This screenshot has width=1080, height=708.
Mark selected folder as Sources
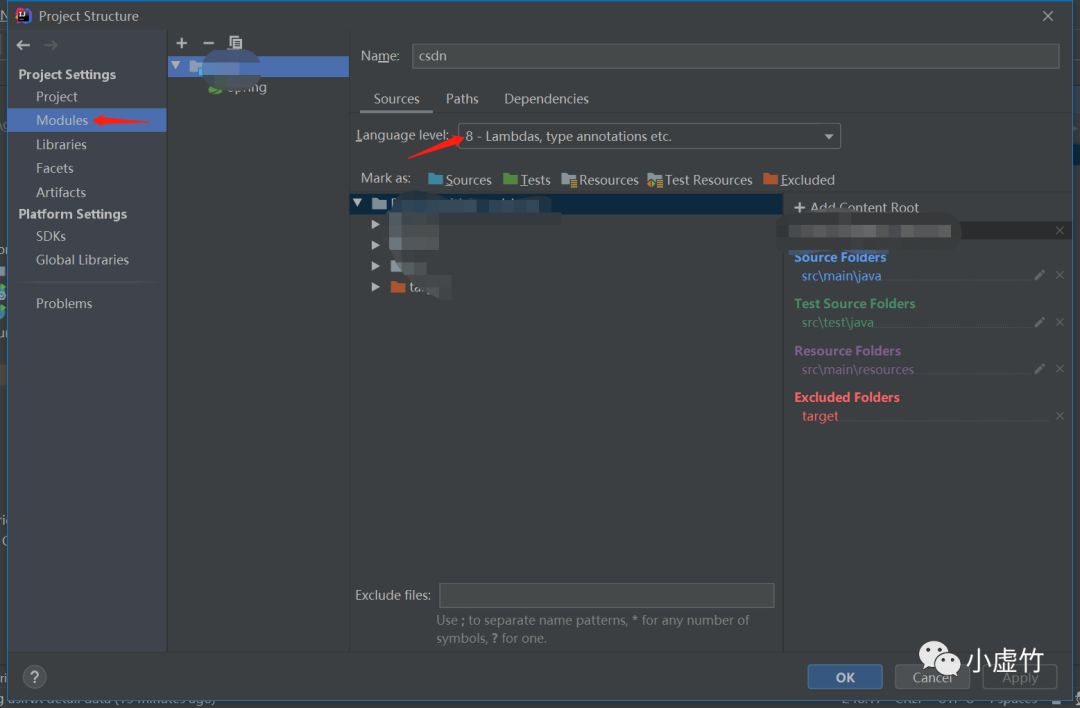pos(459,180)
